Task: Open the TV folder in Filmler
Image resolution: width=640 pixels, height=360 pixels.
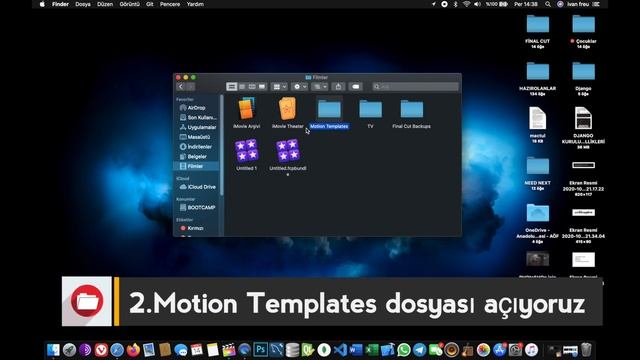Action: click(370, 109)
